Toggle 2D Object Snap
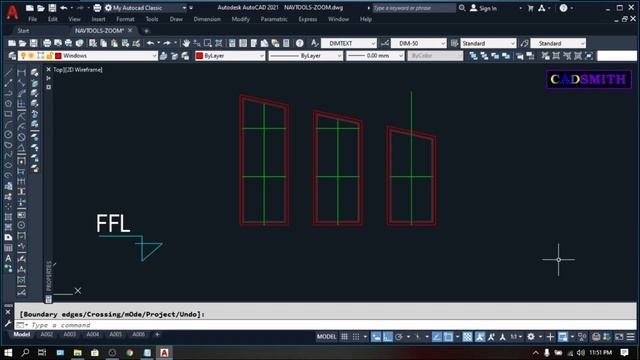This screenshot has height=360, width=640. [448, 337]
